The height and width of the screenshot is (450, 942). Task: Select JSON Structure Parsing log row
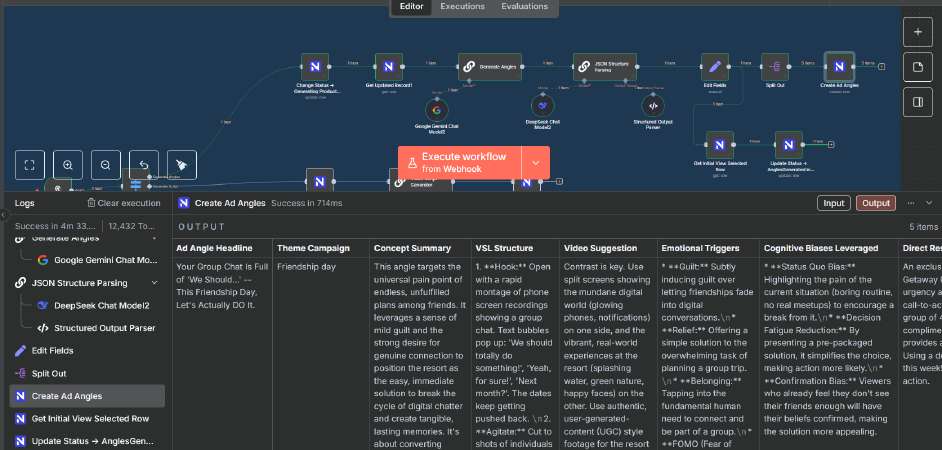(87, 283)
